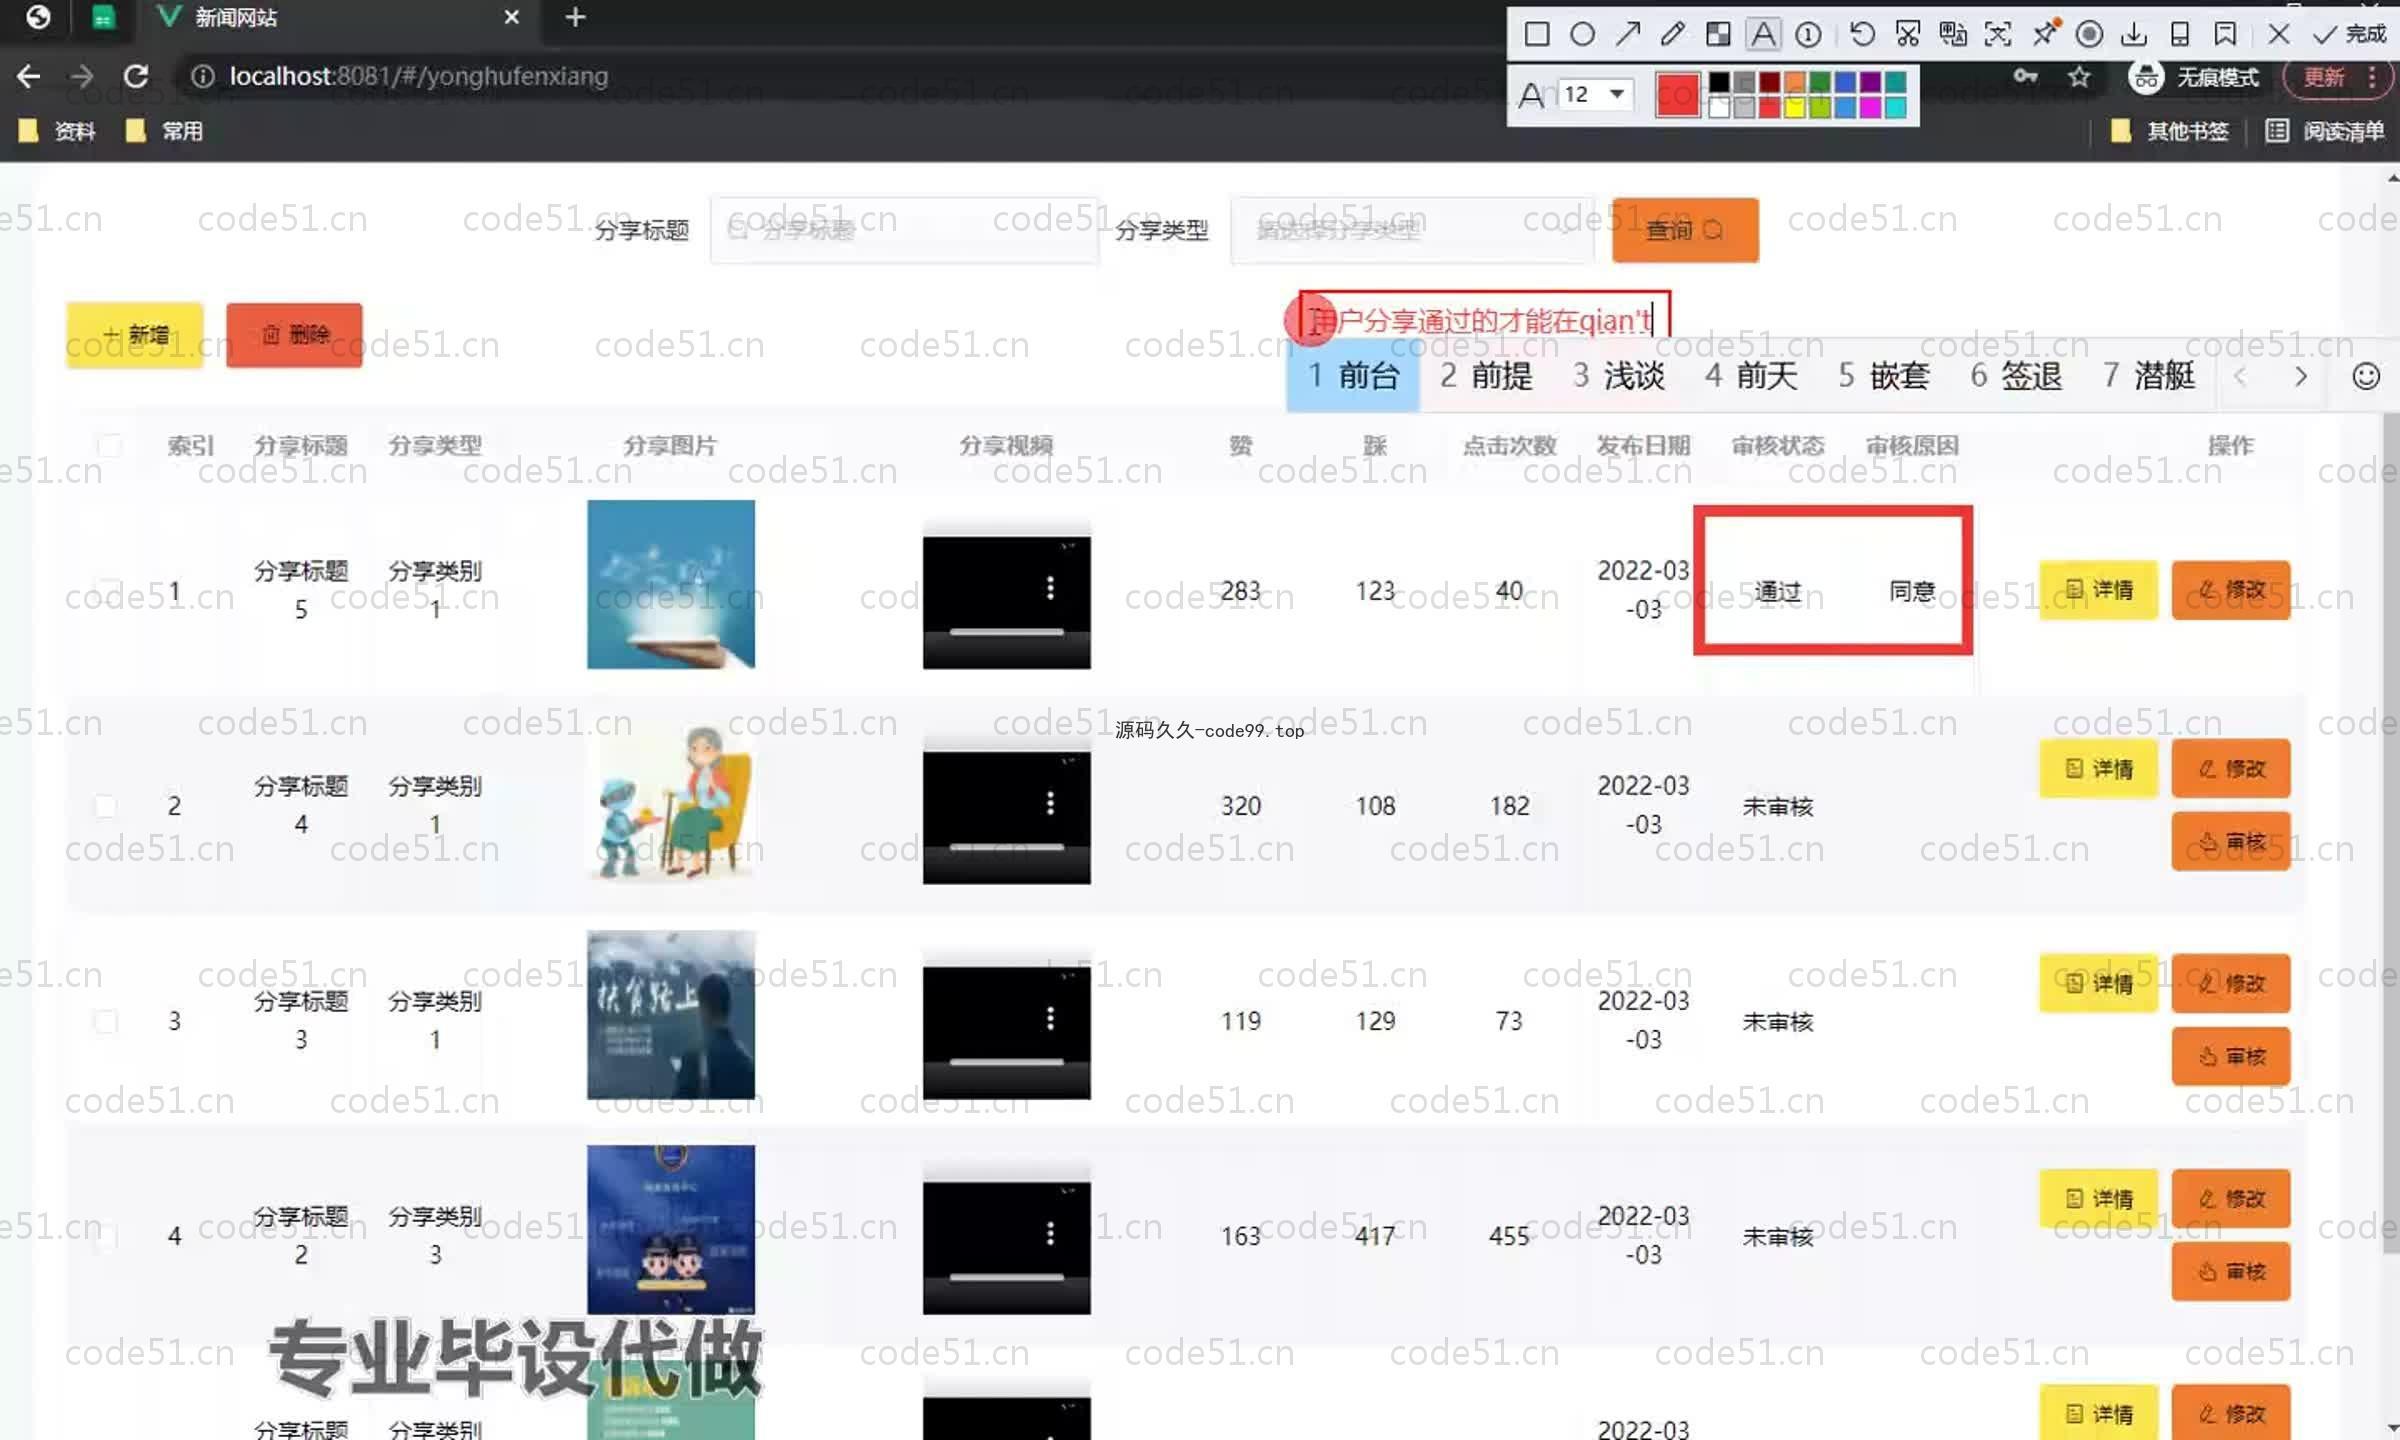Check the row with index 2
The height and width of the screenshot is (1440, 2400).
click(x=105, y=806)
